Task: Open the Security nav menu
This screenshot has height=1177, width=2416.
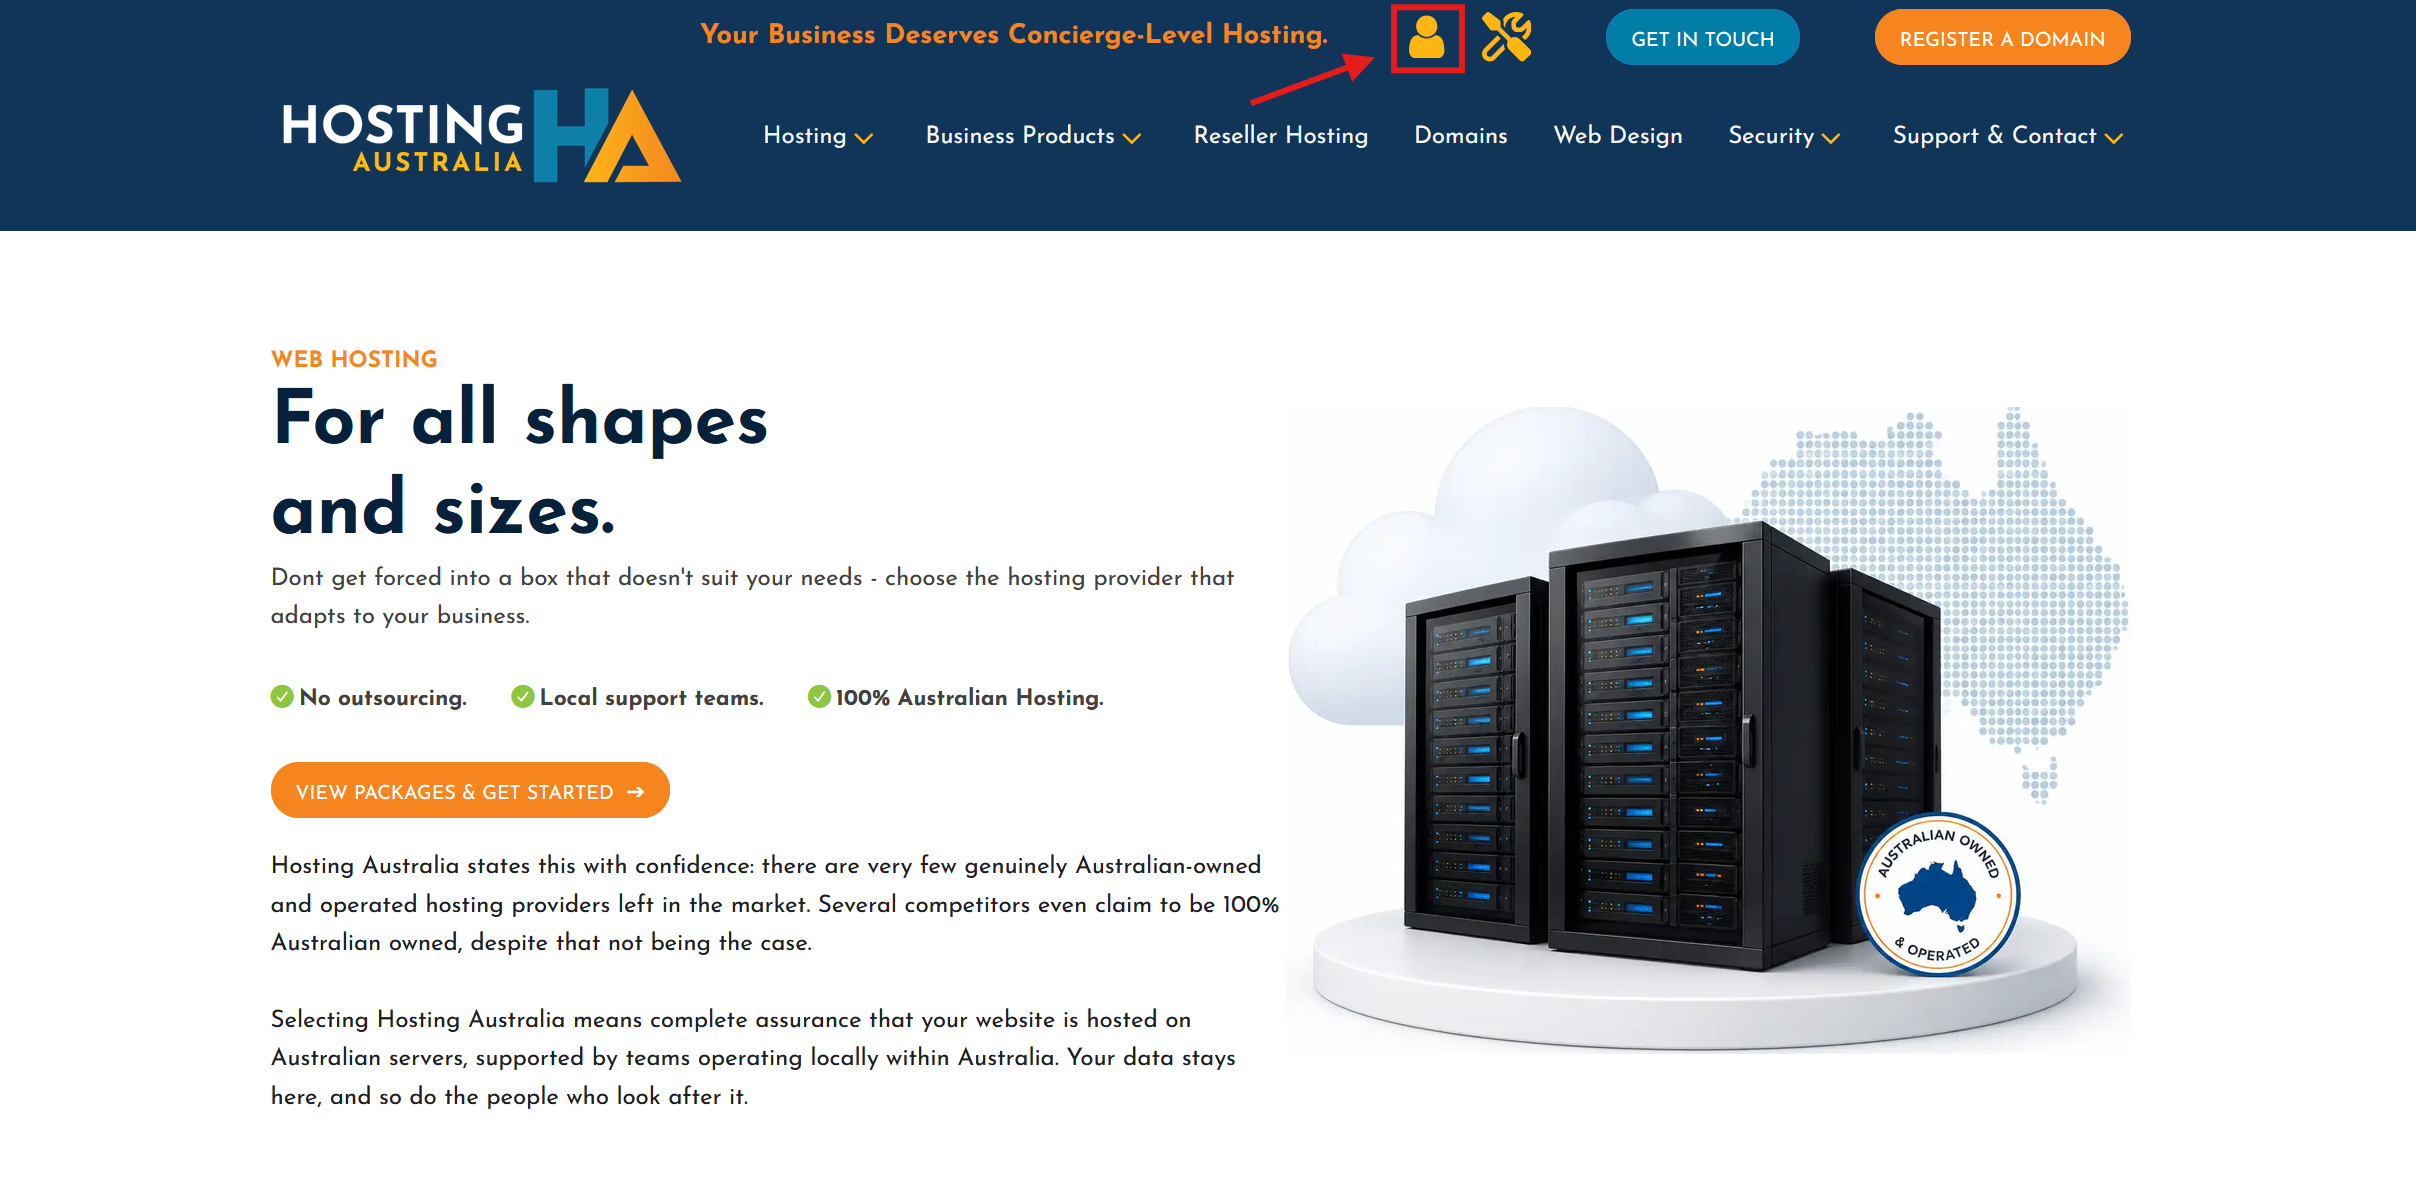Action: click(x=1785, y=136)
